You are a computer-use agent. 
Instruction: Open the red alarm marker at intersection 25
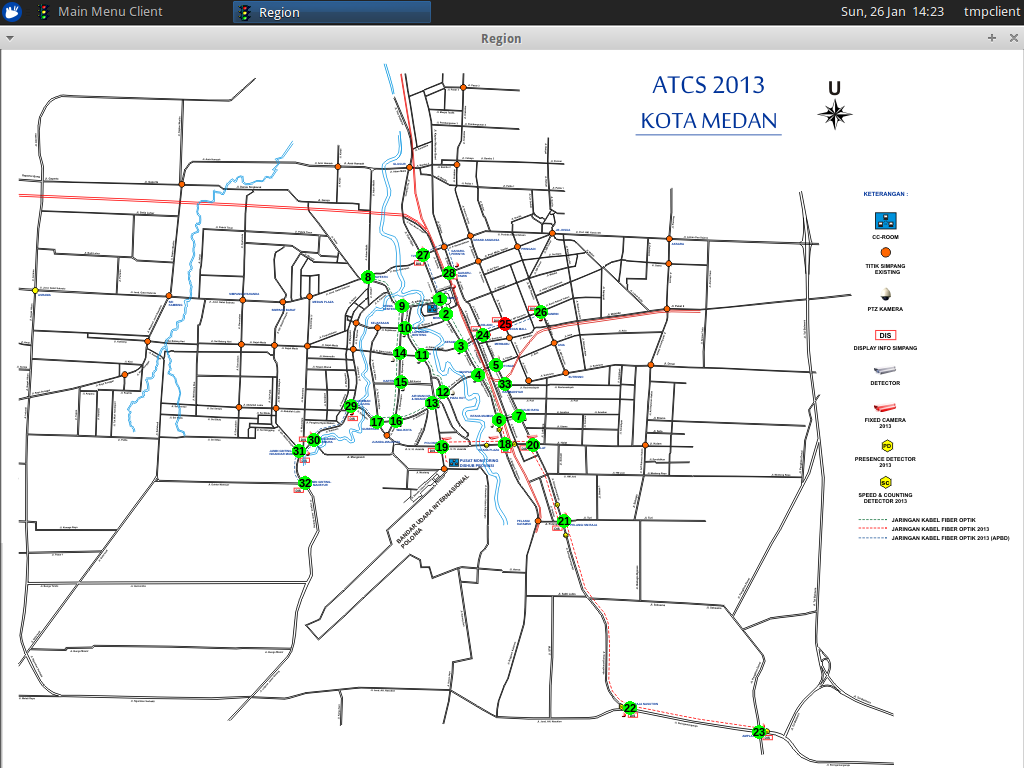[504, 325]
